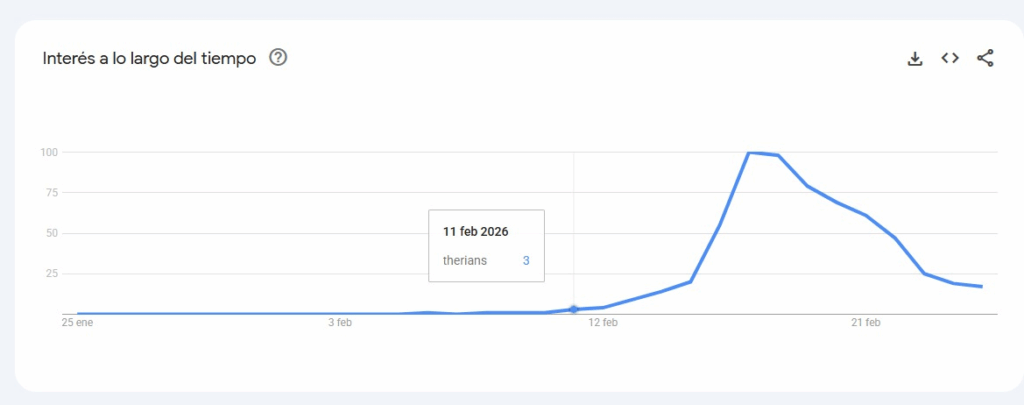Click the highlighted data point marker on the line
The height and width of the screenshot is (405, 1024).
[574, 310]
